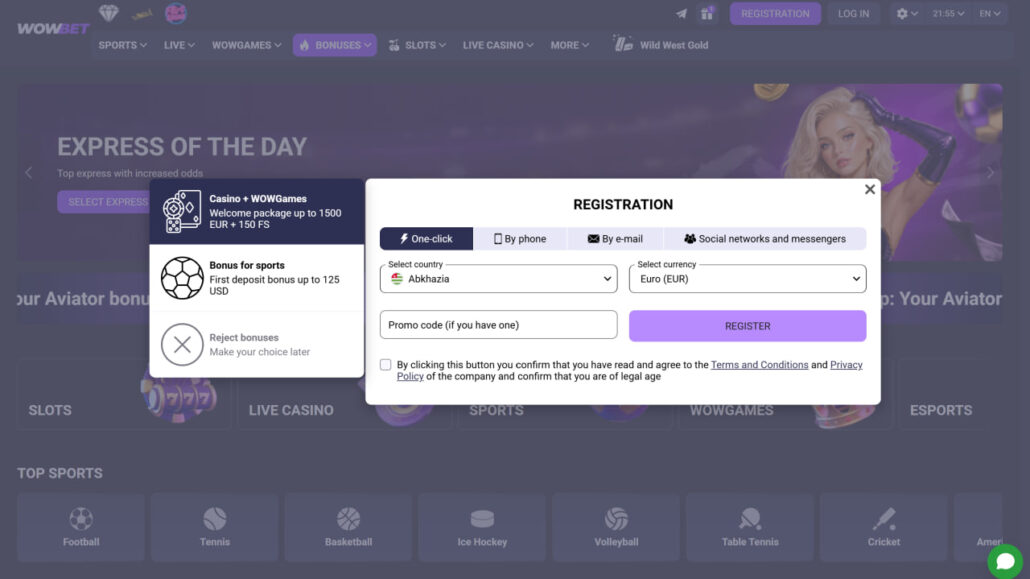Click the golden icon in header

click(x=142, y=14)
